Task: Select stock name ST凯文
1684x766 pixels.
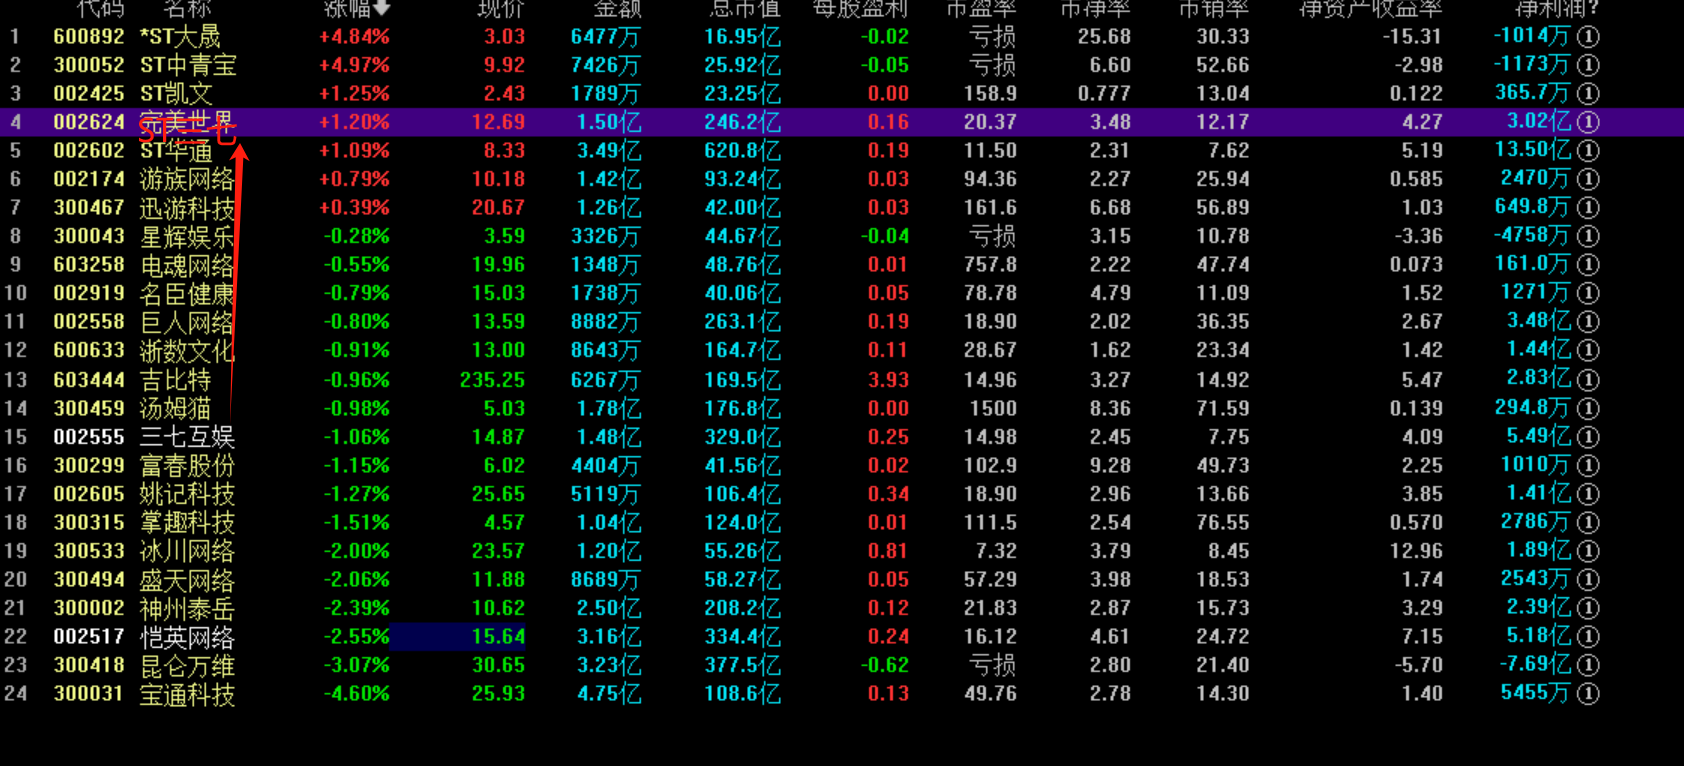Action: 176,94
